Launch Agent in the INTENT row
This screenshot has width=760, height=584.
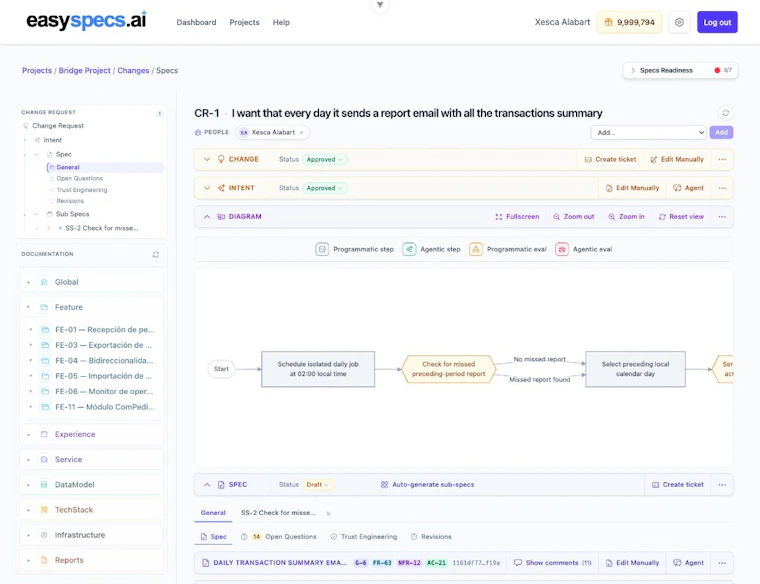click(689, 188)
